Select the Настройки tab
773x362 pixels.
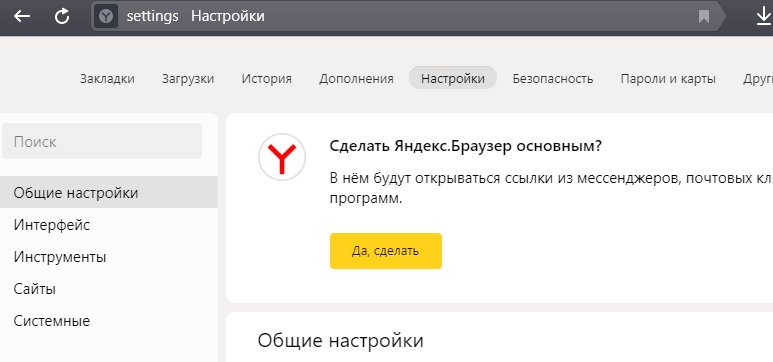pyautogui.click(x=453, y=78)
